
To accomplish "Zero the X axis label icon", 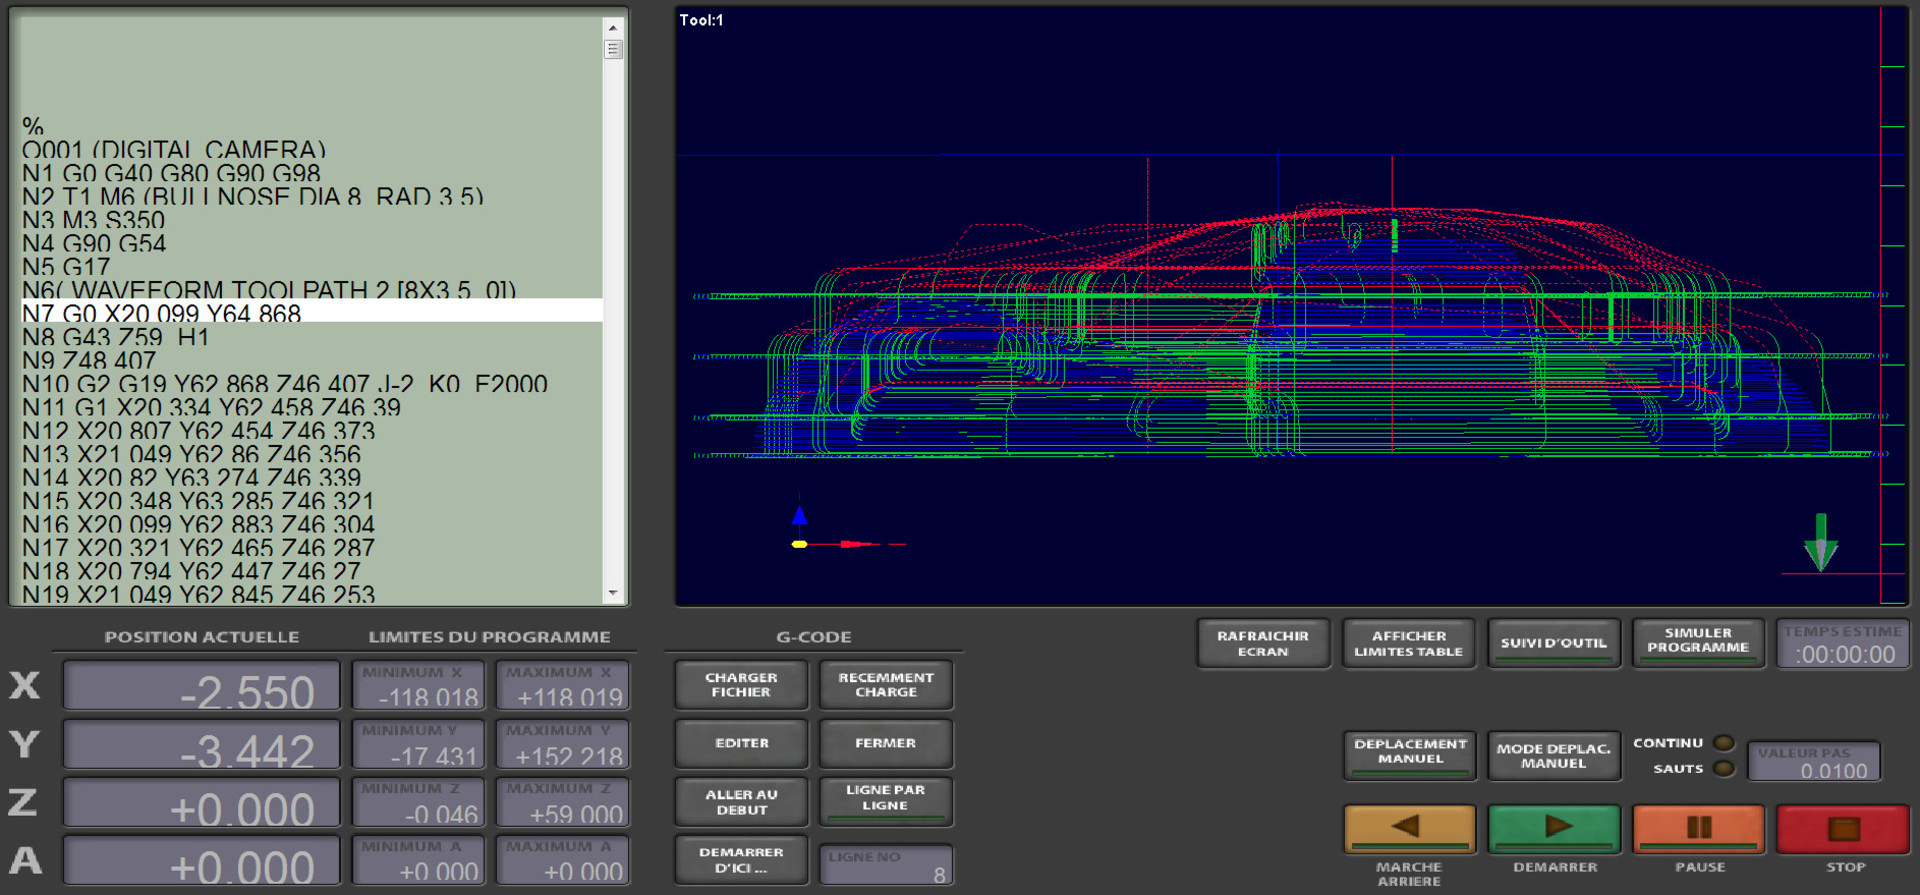I will (25, 686).
